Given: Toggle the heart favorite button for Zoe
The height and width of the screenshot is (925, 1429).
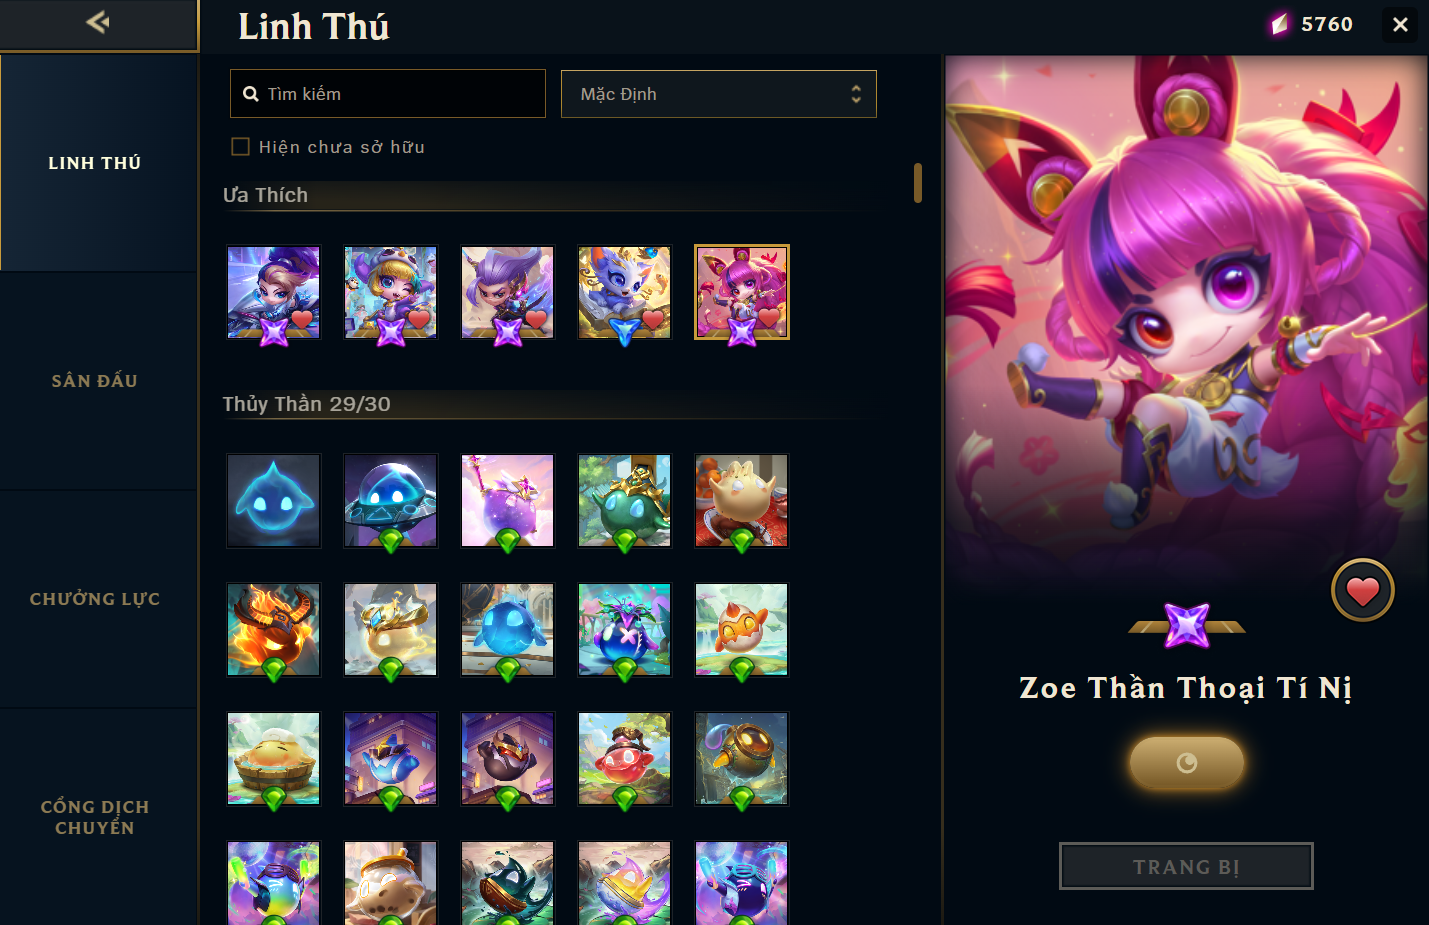Looking at the screenshot, I should (x=1362, y=591).
